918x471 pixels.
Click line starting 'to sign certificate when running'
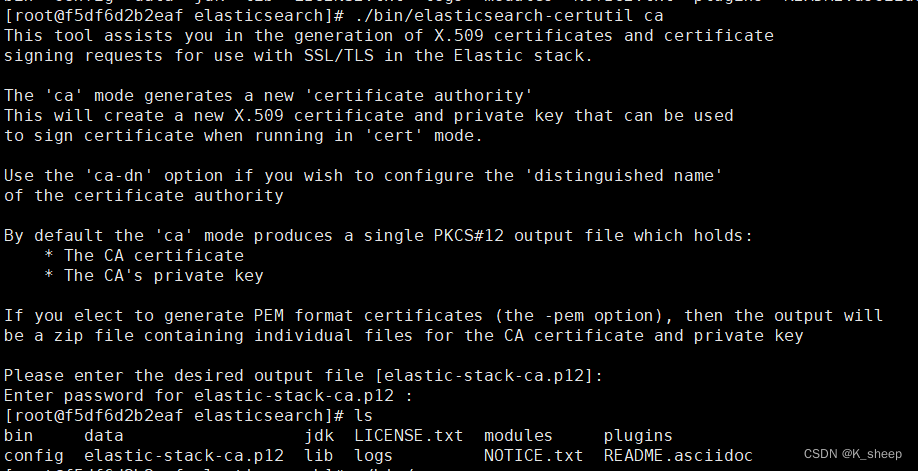click(x=244, y=136)
